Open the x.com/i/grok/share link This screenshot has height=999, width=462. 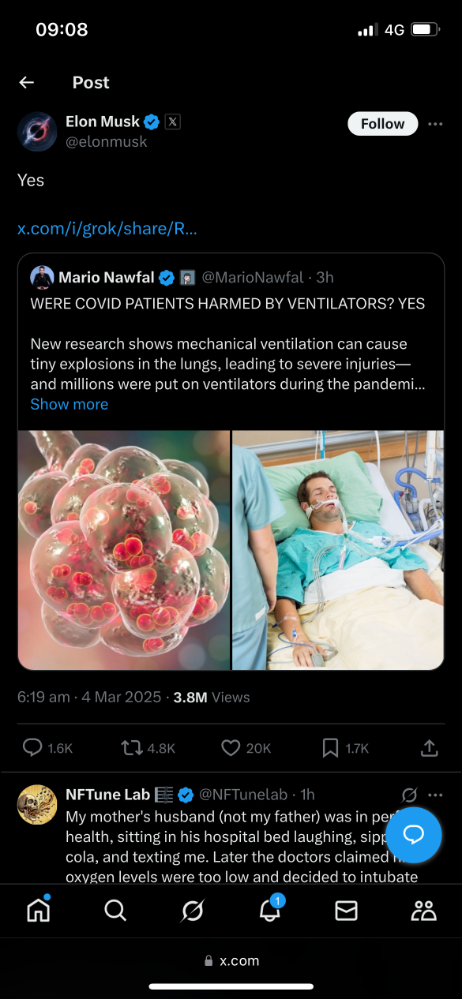107,229
